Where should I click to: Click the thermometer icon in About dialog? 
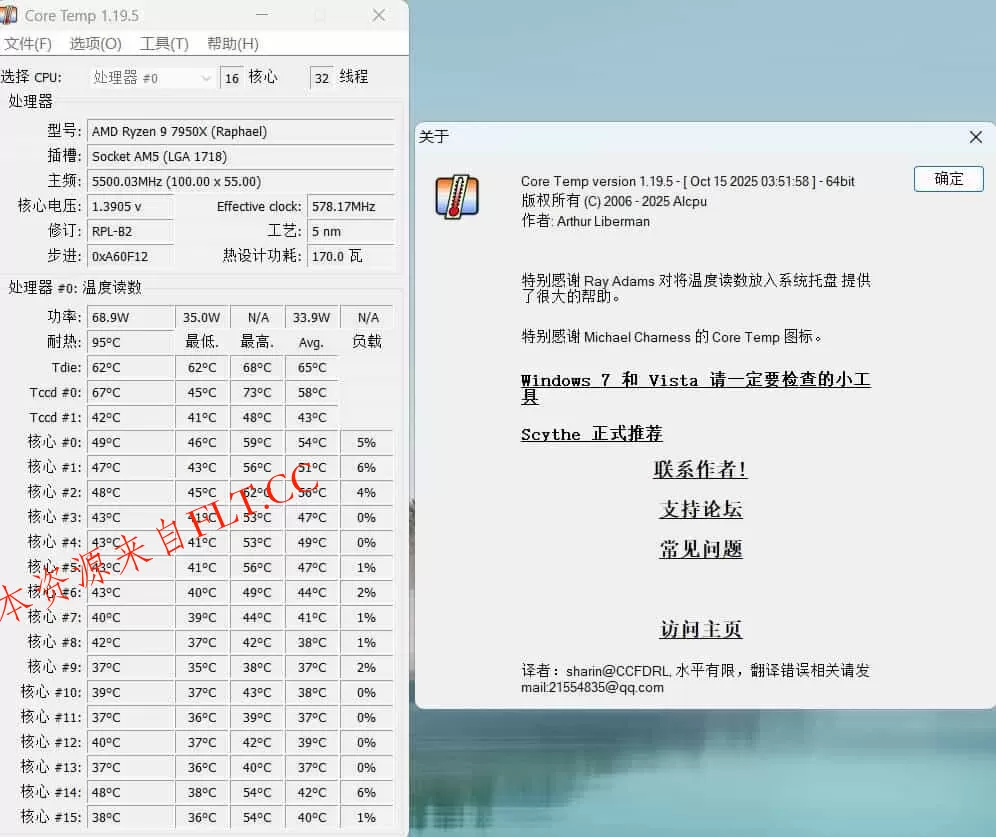pos(457,197)
